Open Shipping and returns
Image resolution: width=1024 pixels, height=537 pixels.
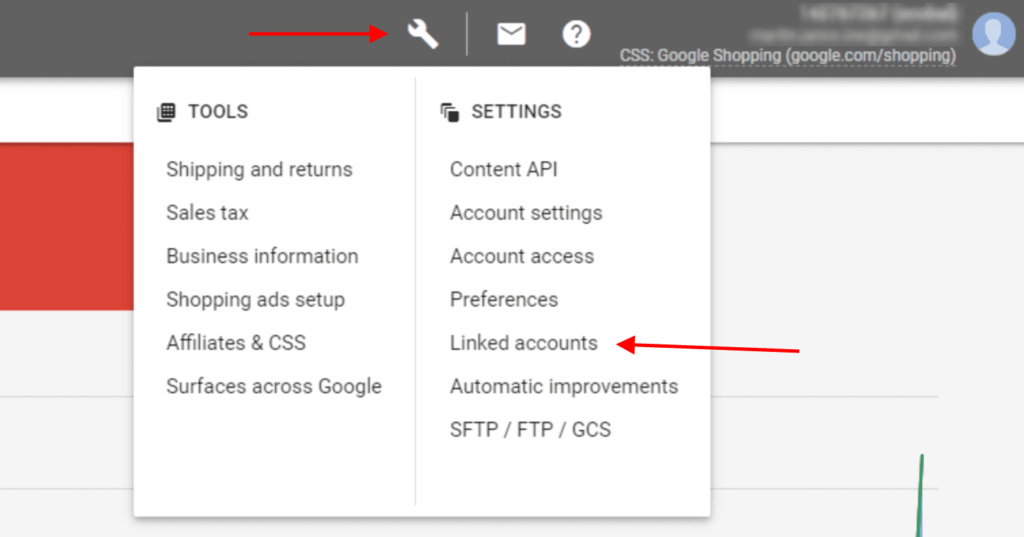point(259,170)
